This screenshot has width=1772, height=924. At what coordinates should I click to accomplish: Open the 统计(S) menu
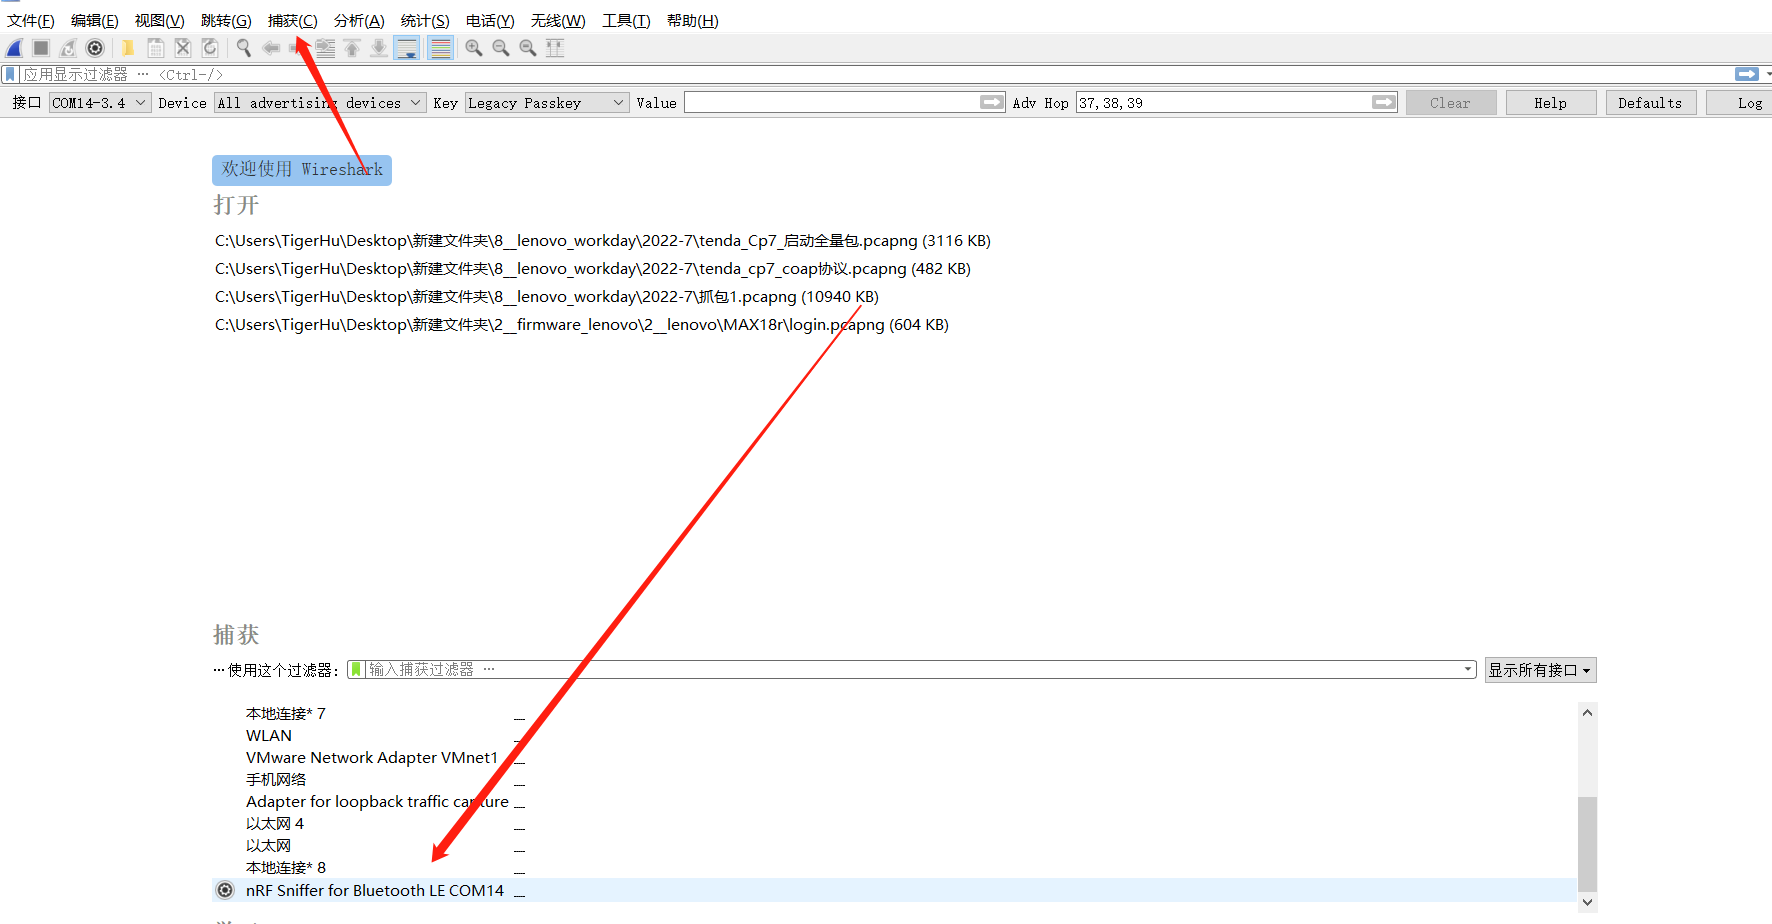pos(425,21)
